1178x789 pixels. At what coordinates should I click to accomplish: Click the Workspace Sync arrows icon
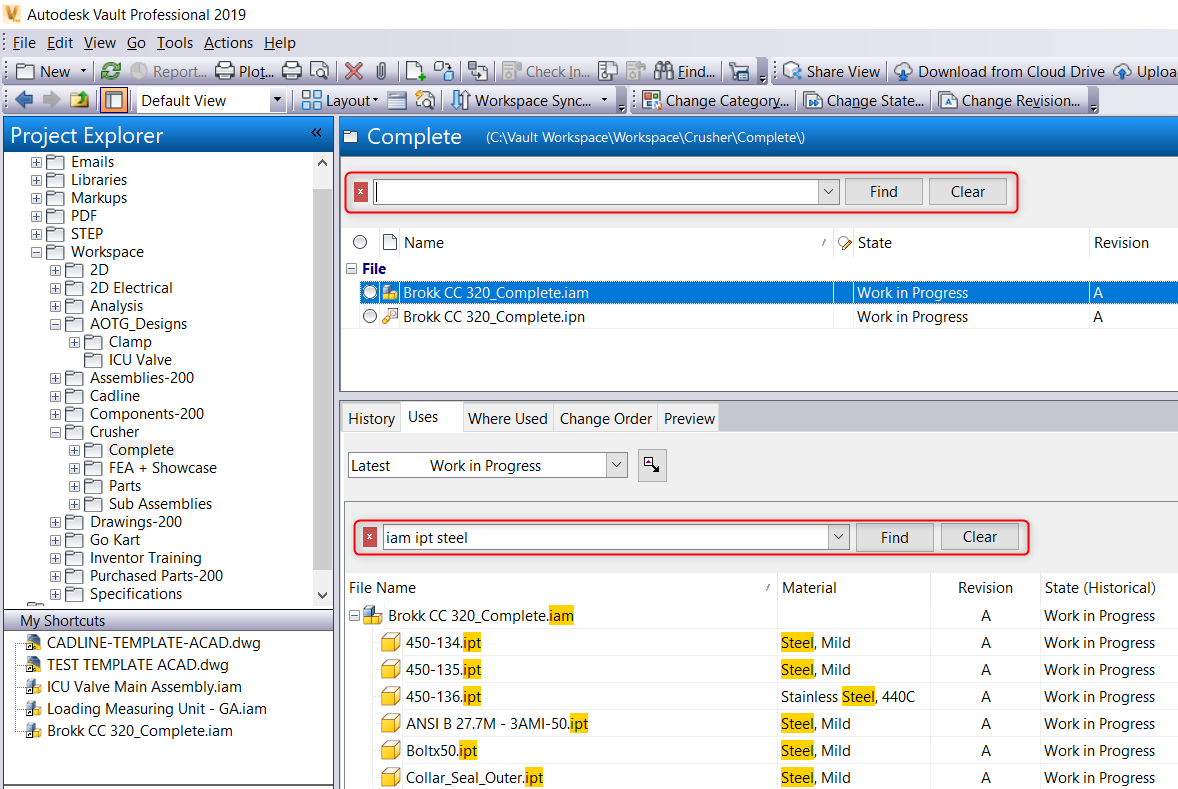point(461,100)
